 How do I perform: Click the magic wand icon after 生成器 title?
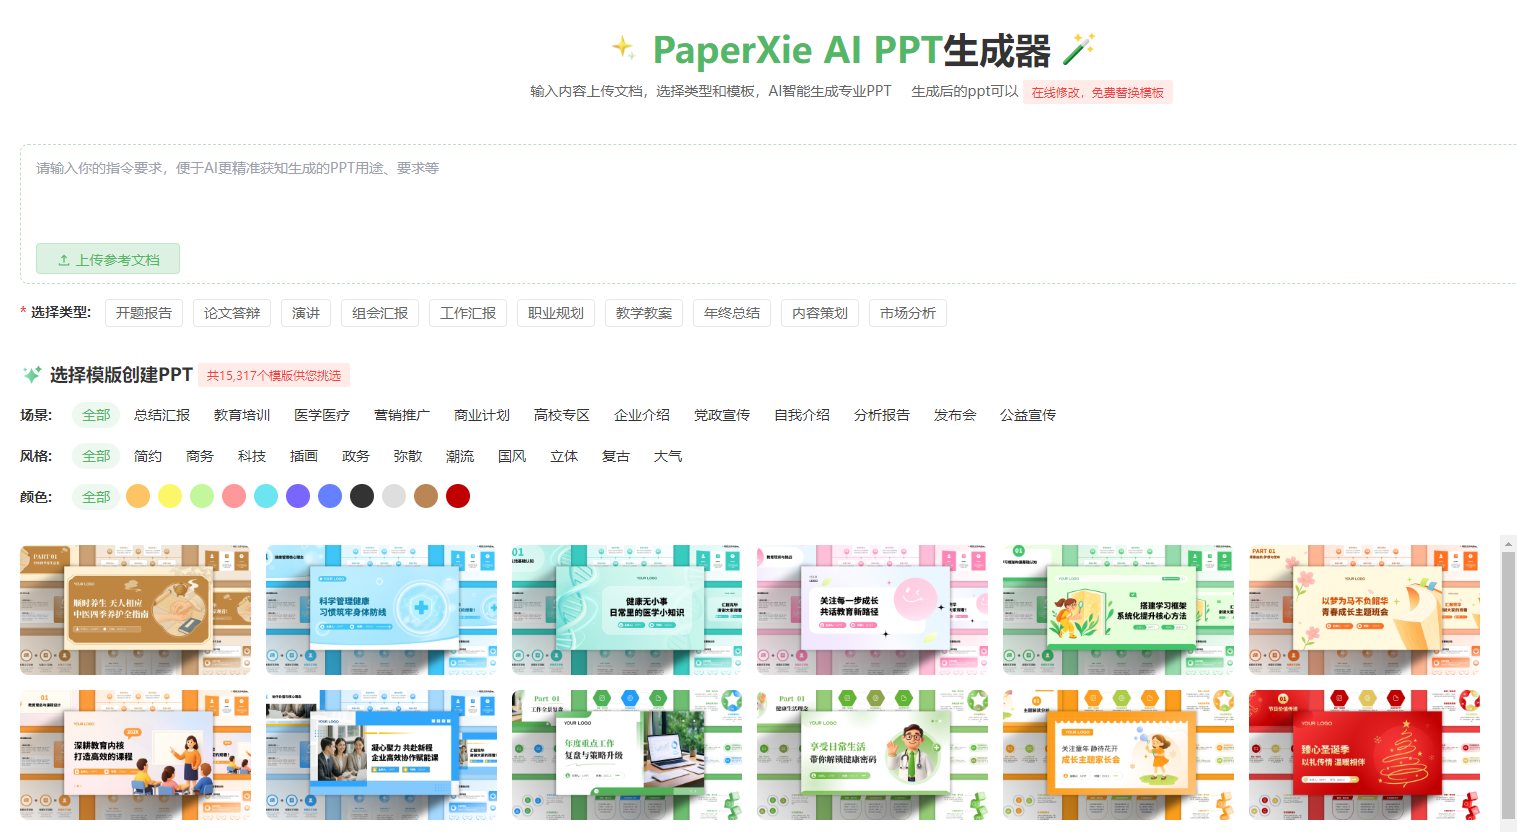1077,47
